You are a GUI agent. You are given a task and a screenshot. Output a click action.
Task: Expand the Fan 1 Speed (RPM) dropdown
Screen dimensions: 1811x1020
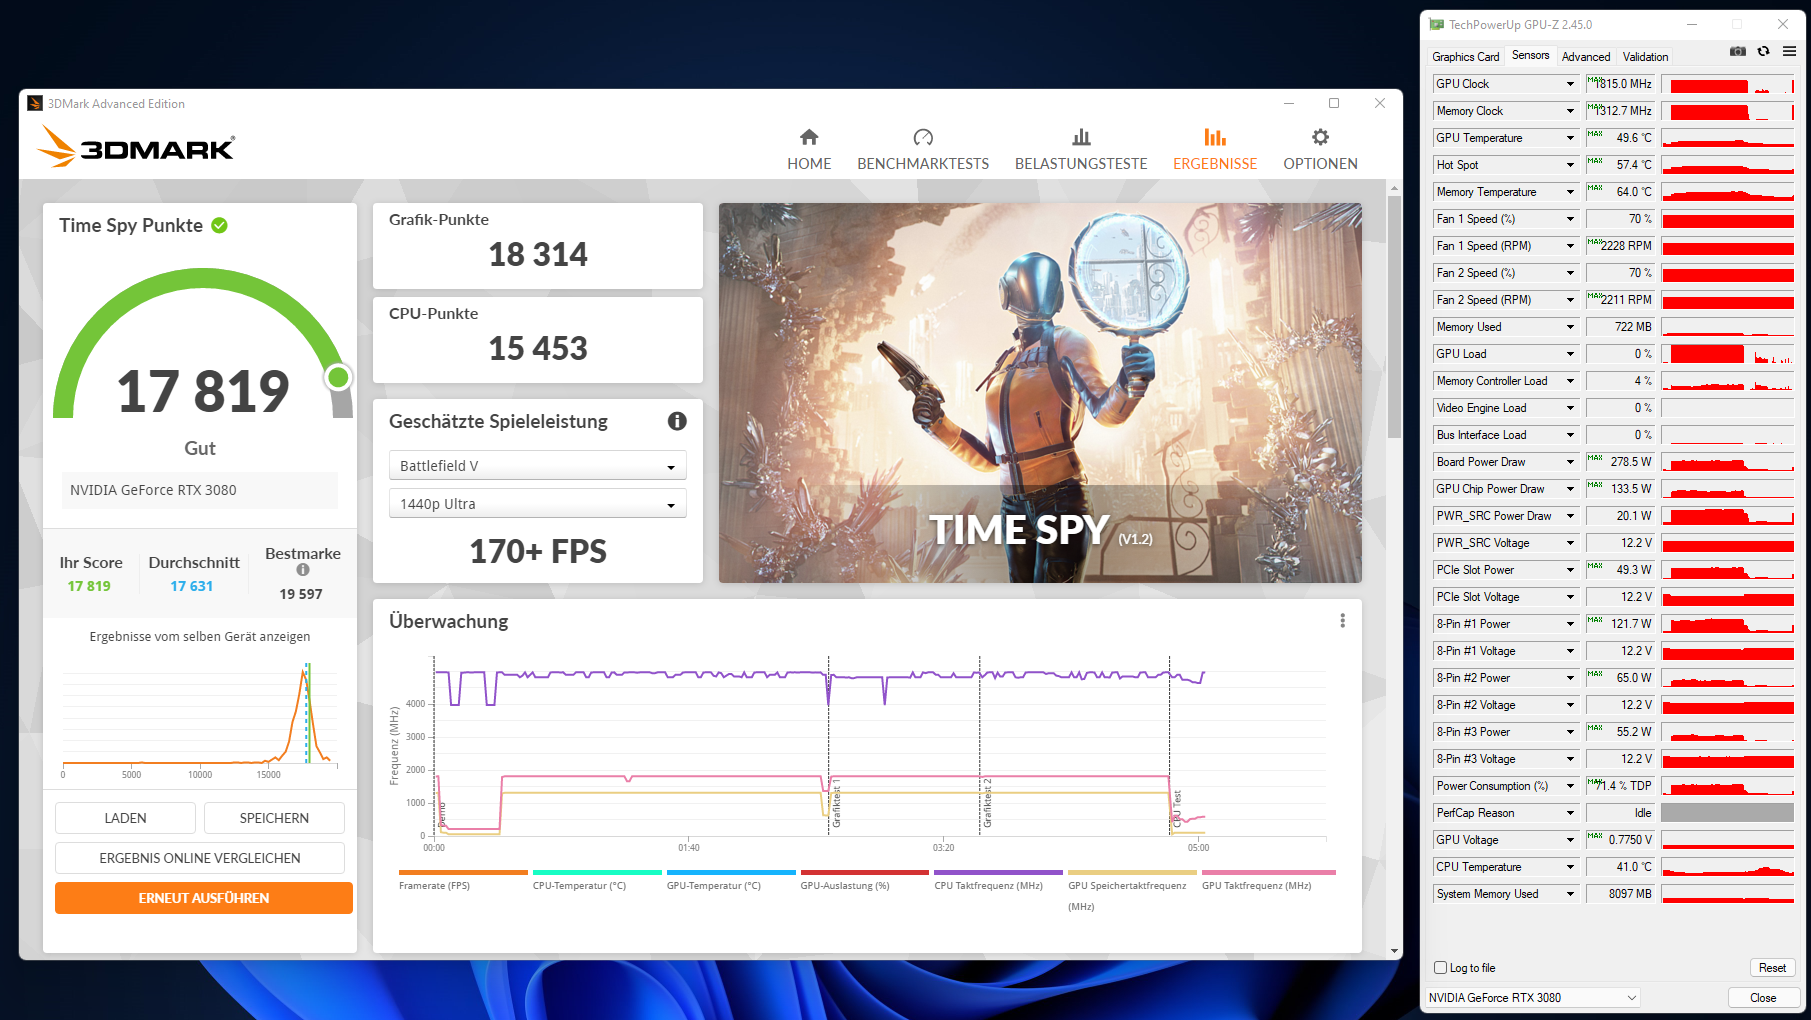(x=1570, y=246)
